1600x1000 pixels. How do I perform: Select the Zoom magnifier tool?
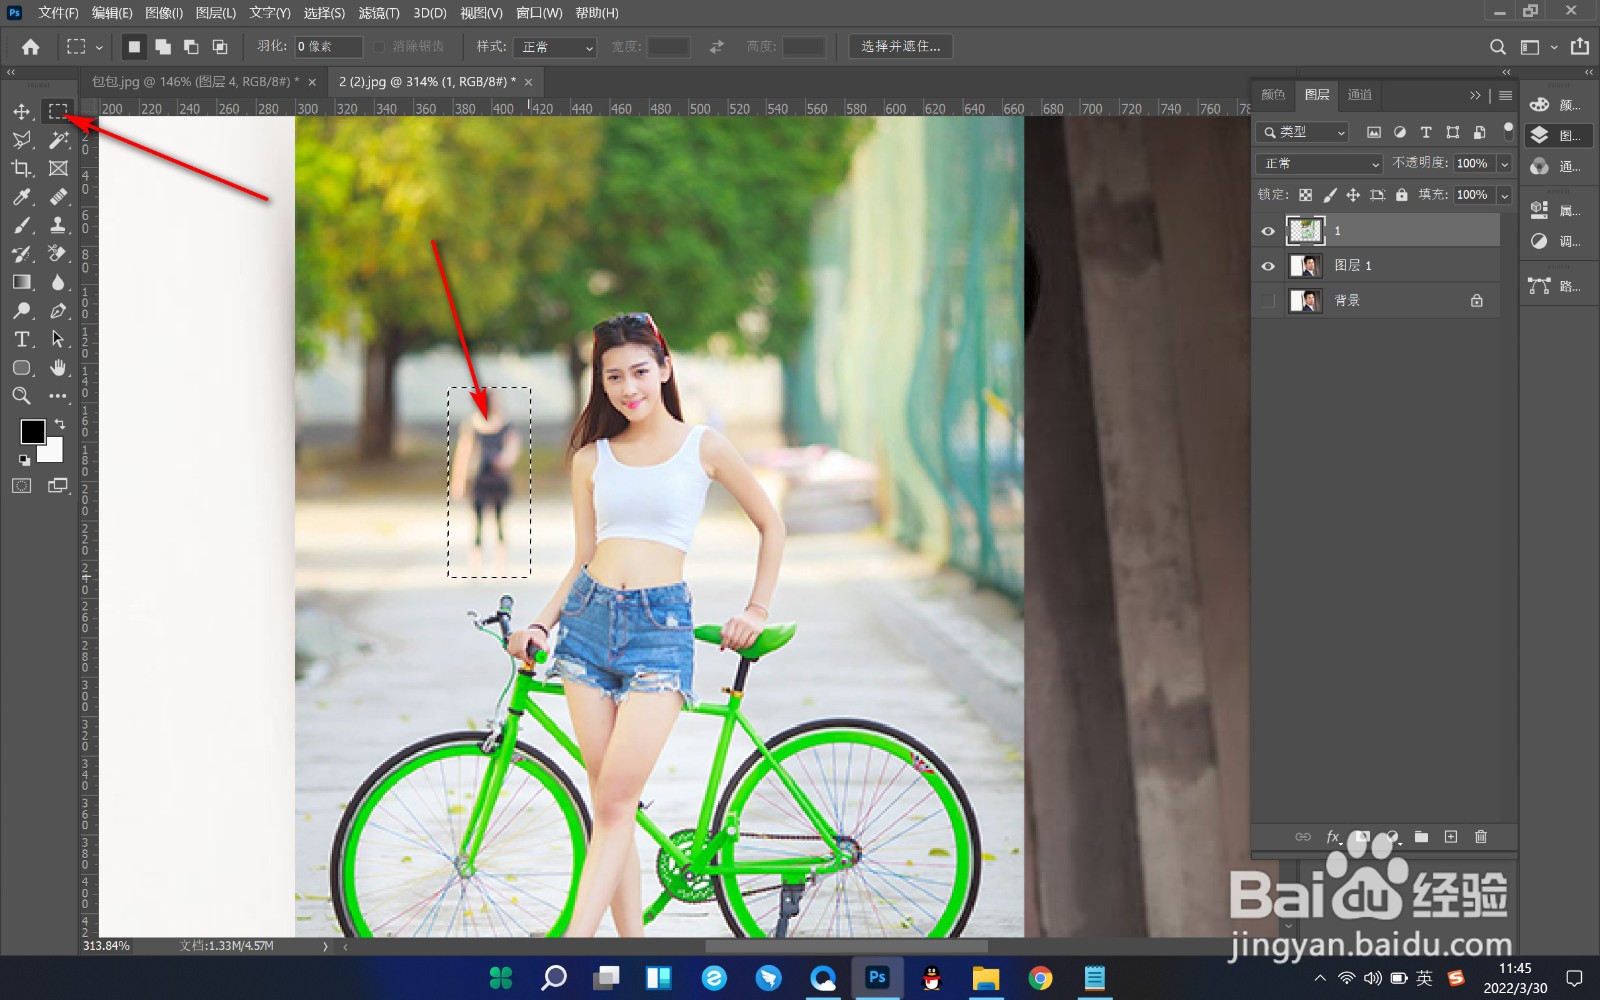[21, 396]
